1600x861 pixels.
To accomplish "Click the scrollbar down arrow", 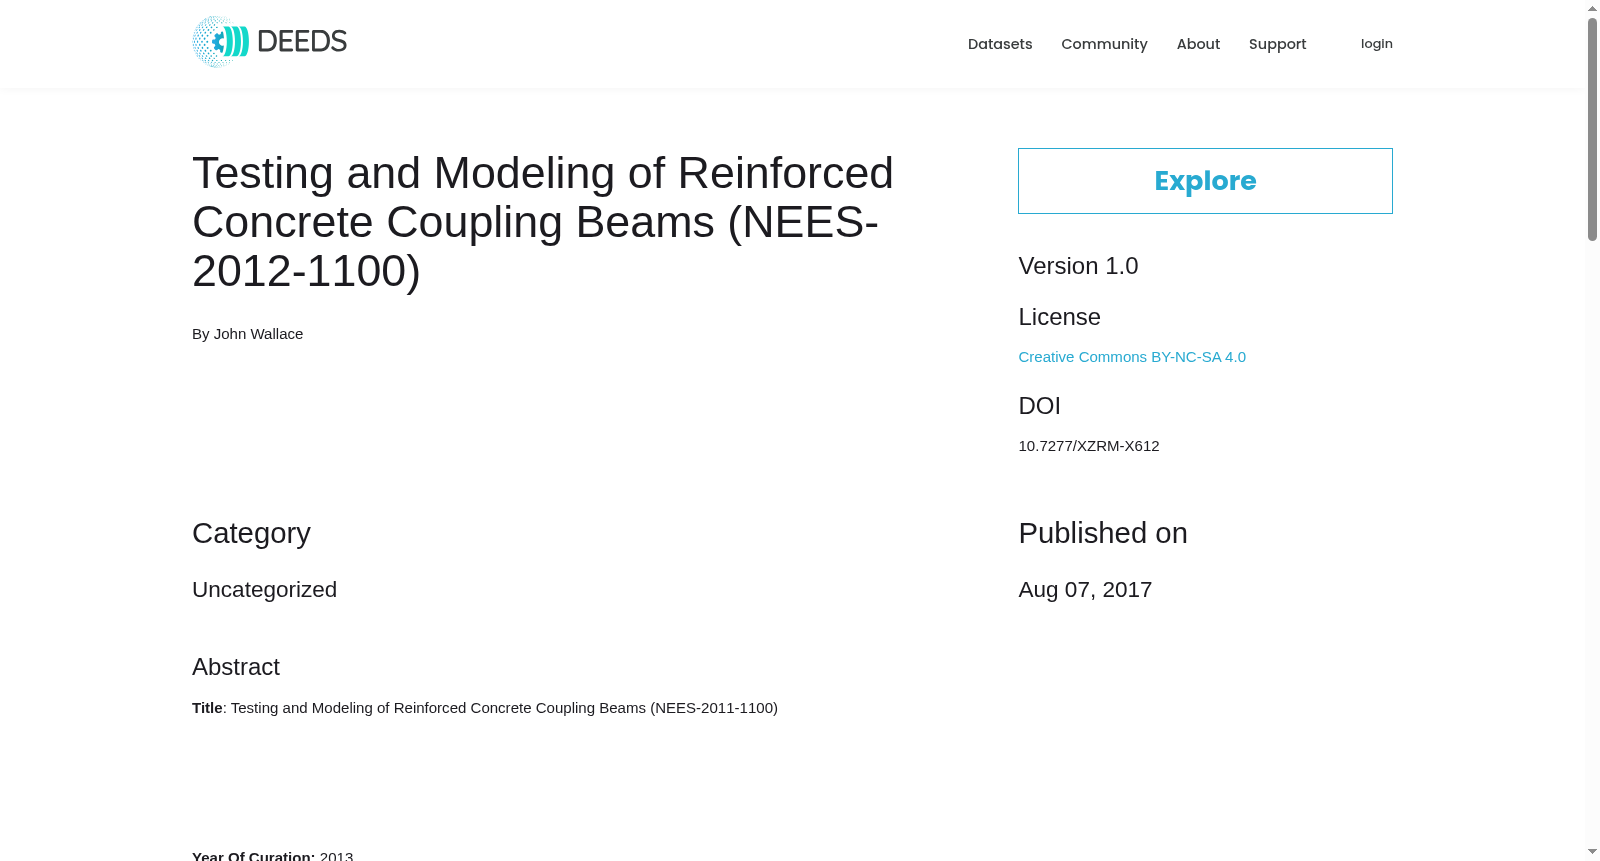I will (1592, 852).
